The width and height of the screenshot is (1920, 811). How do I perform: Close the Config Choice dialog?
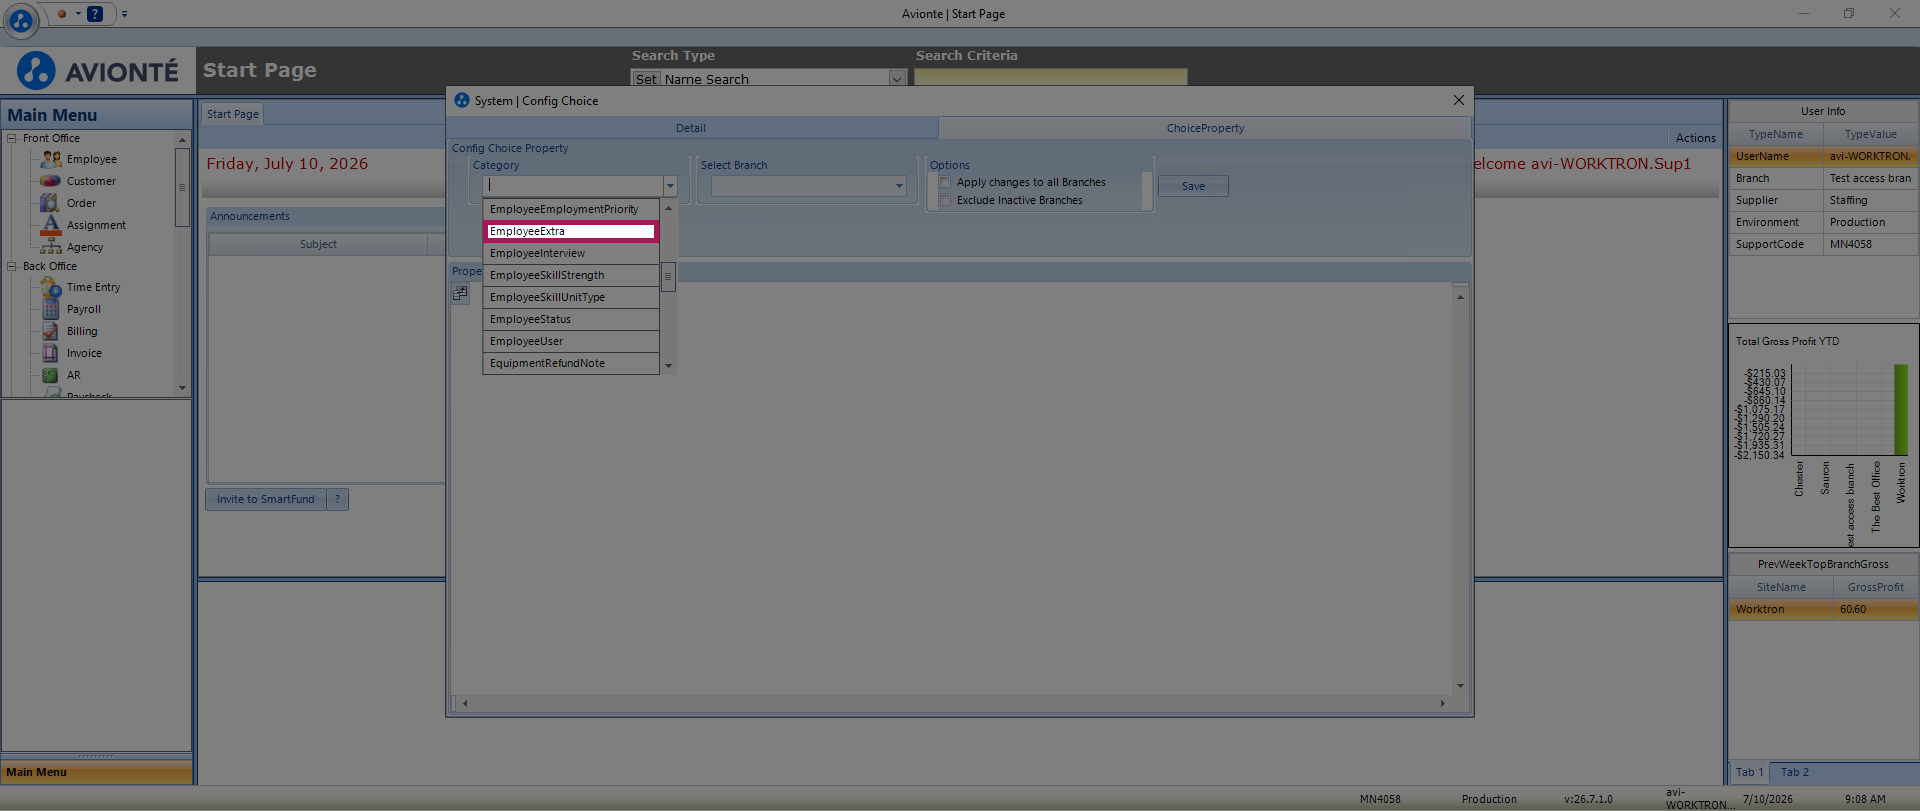tap(1459, 100)
